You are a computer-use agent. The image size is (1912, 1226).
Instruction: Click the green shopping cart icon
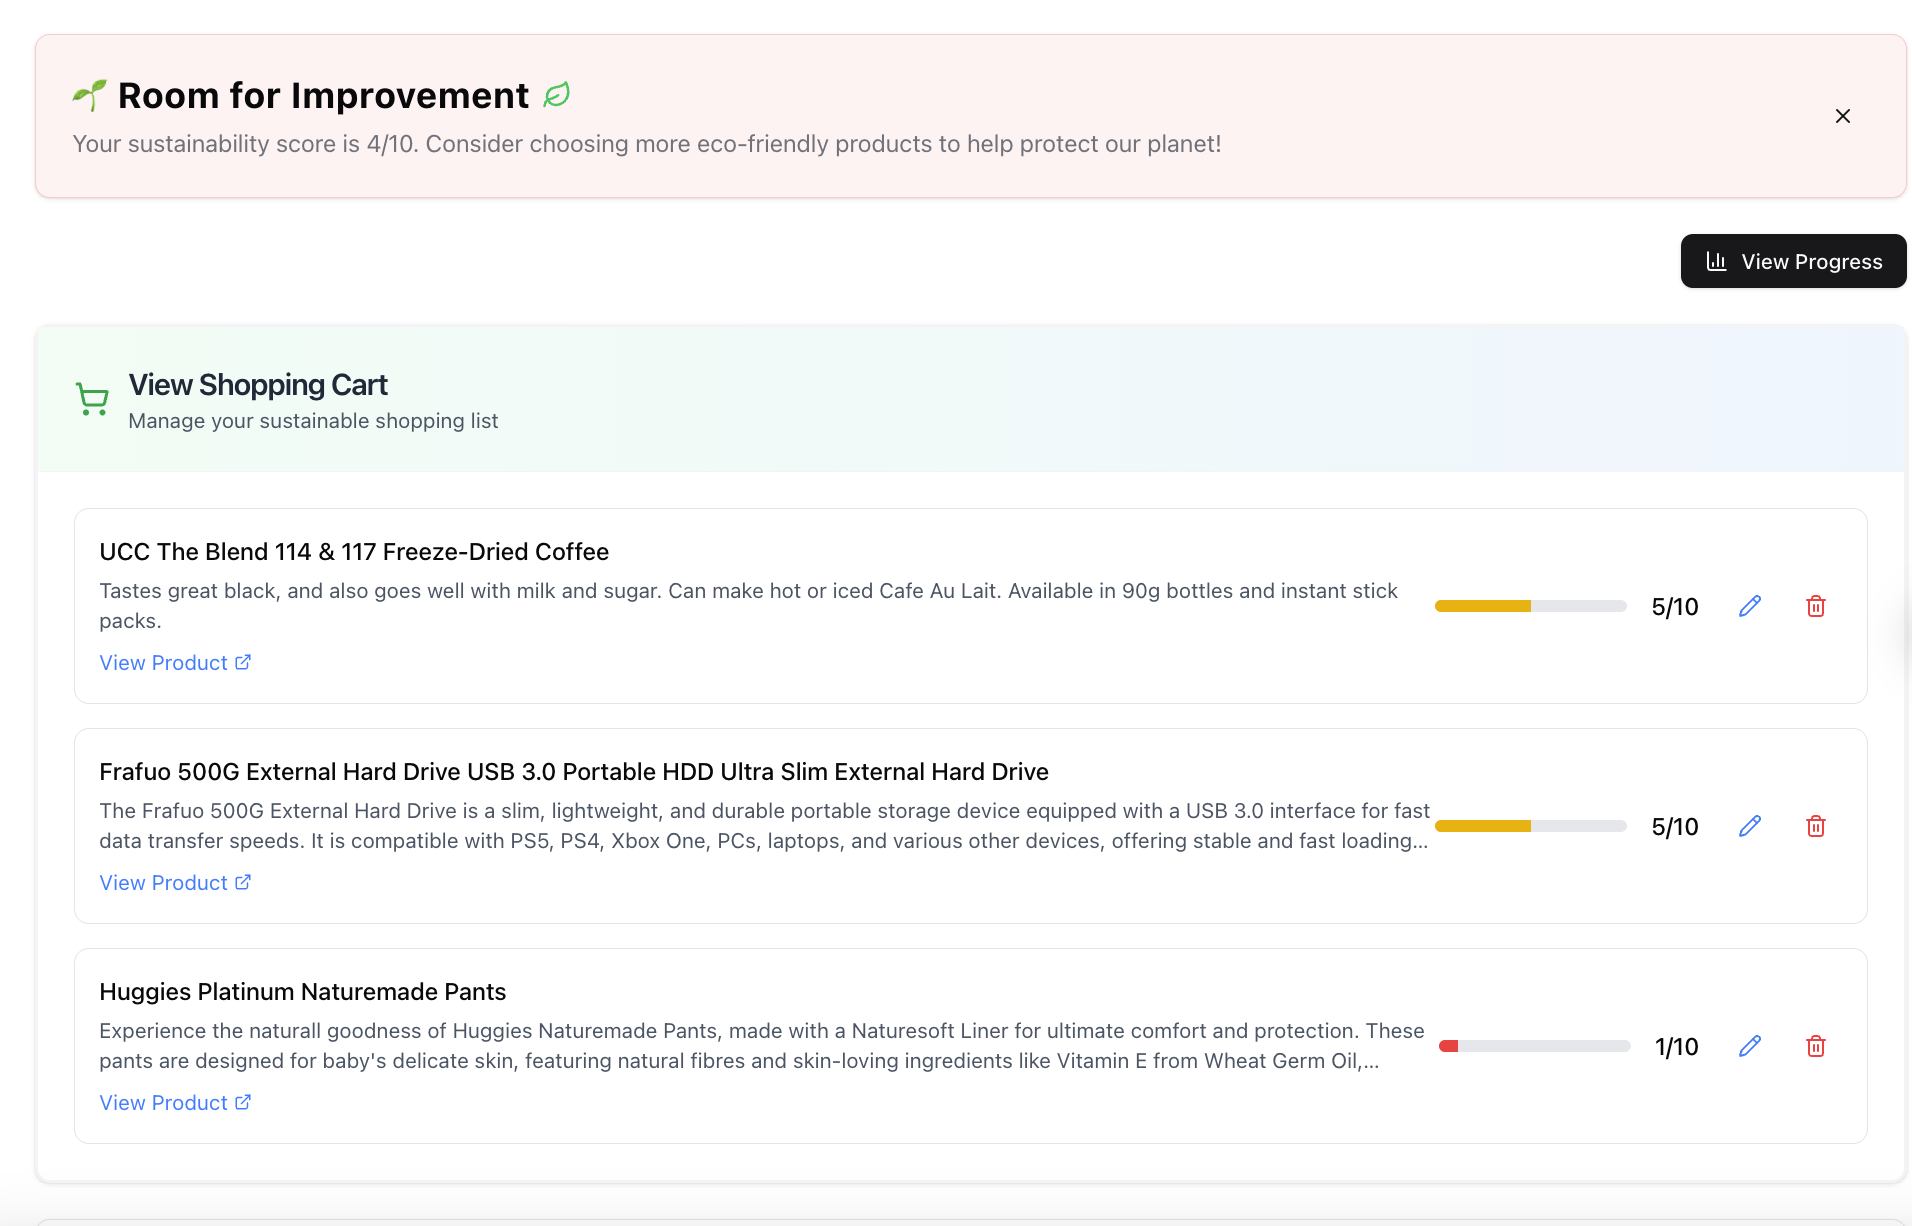(x=92, y=399)
